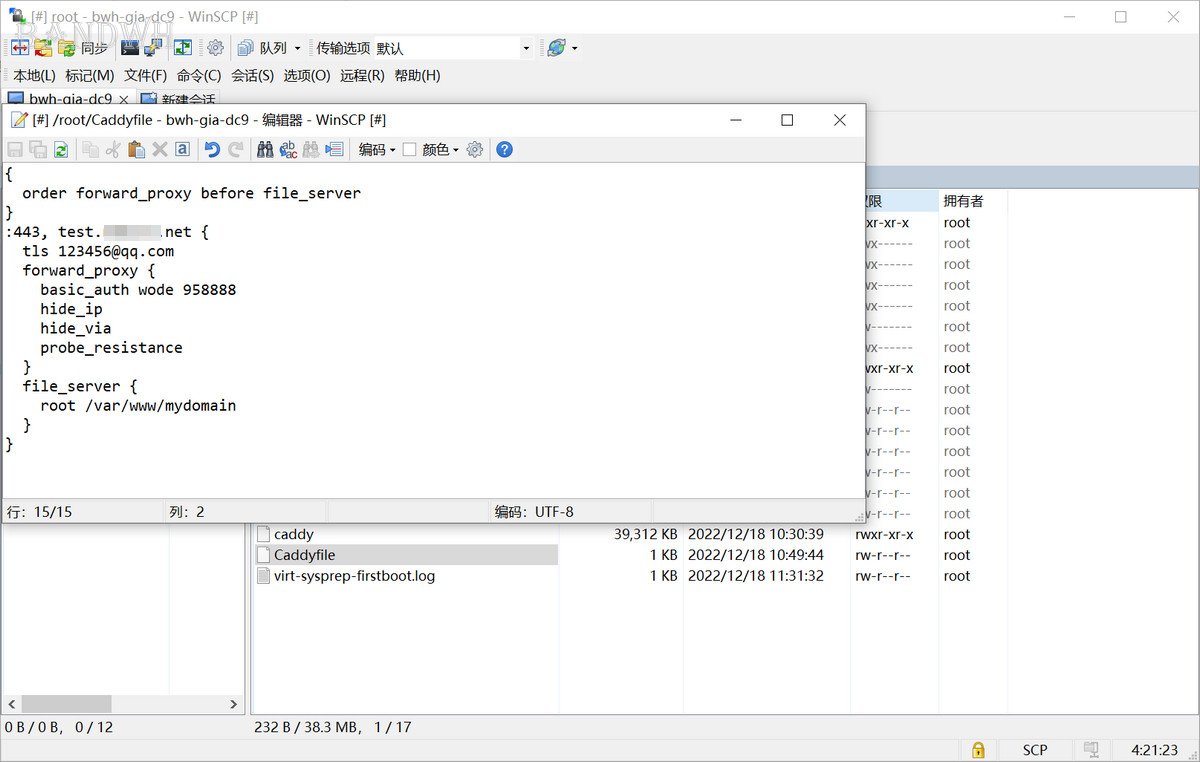This screenshot has width=1200, height=762.
Task: Click the go to line icon
Action: tap(334, 149)
